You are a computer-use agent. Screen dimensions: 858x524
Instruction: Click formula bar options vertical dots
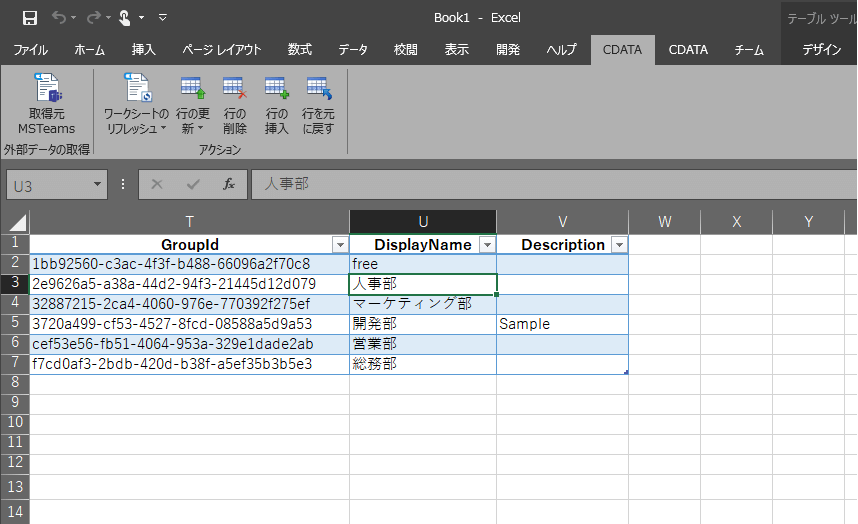click(x=123, y=184)
